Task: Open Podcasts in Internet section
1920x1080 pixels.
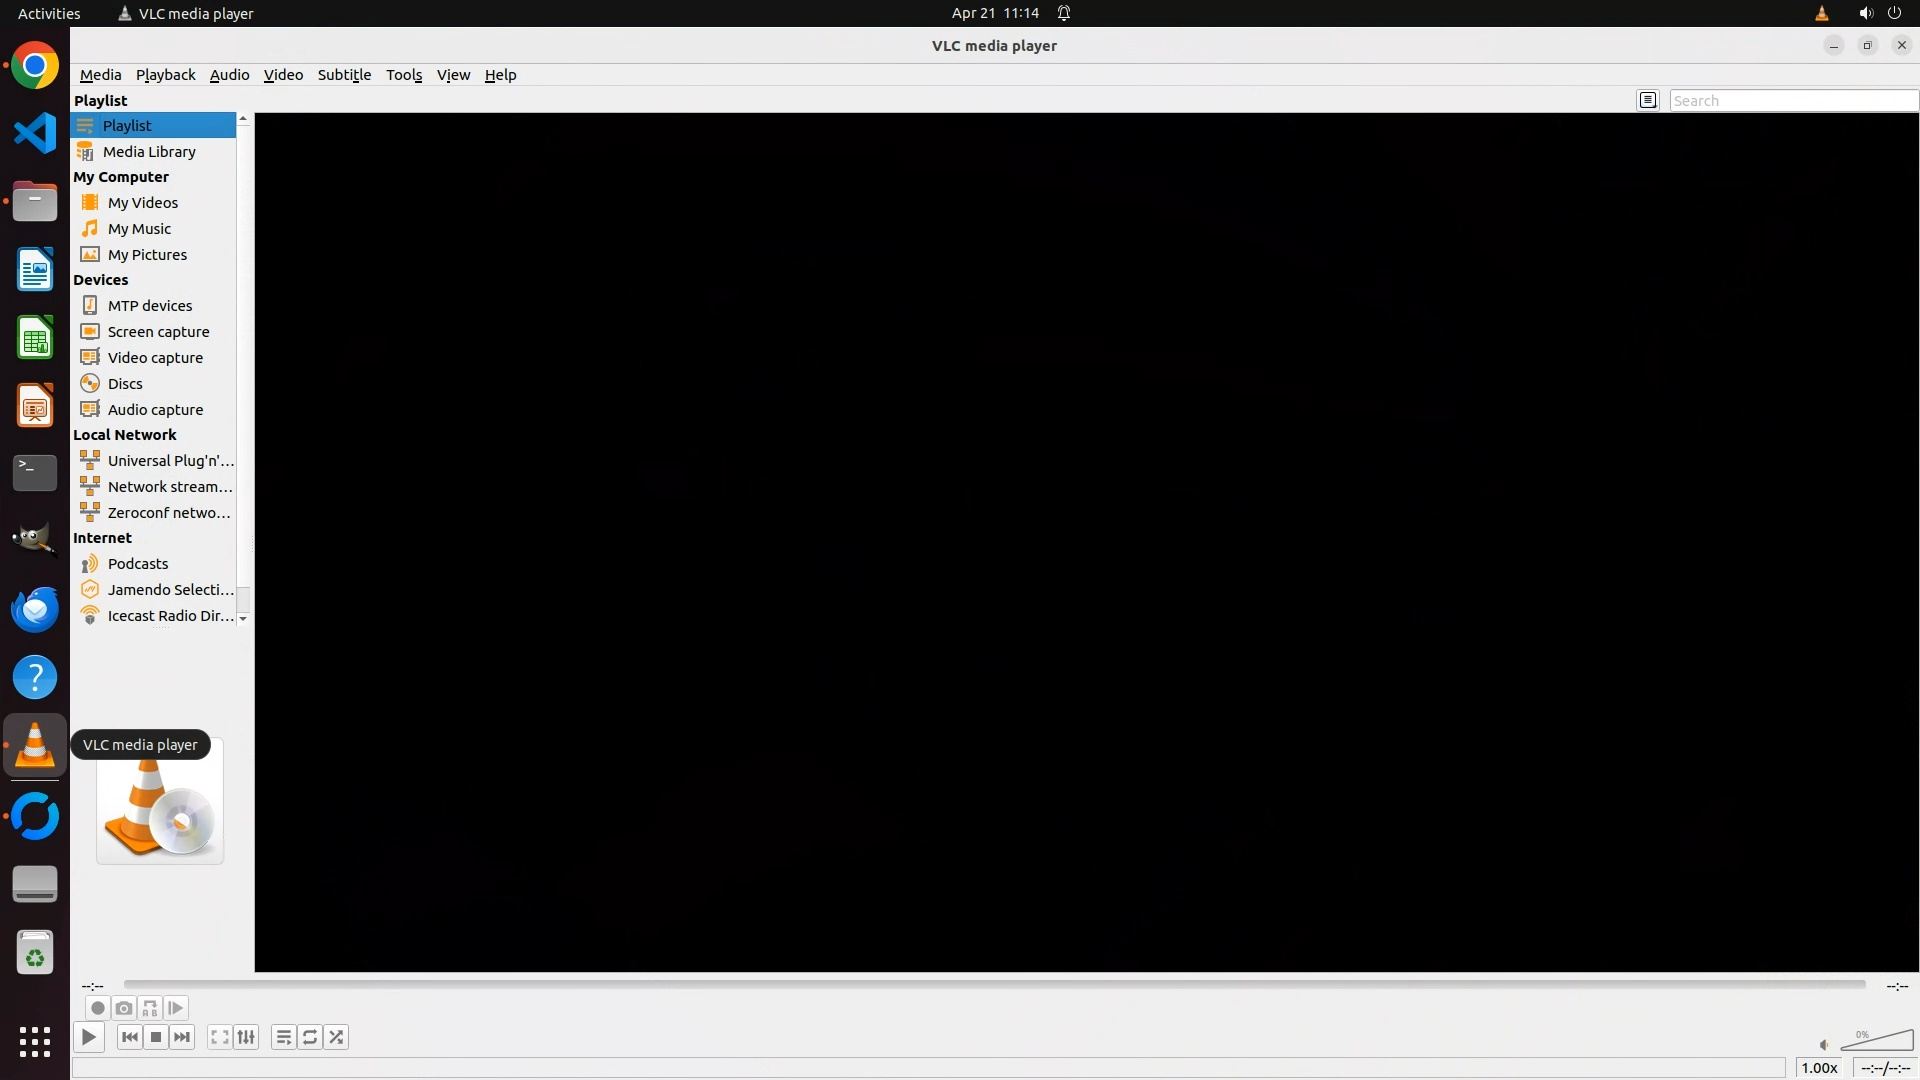Action: point(138,564)
